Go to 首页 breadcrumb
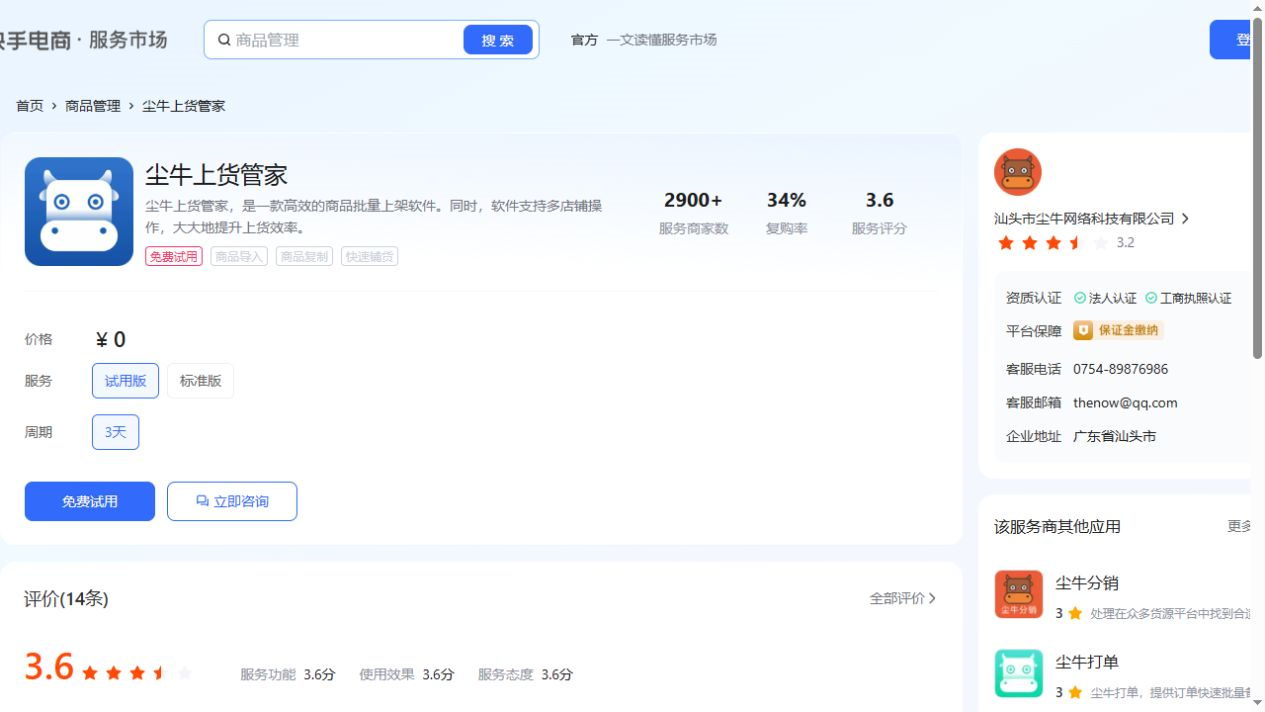Viewport: 1265px width, 712px height. click(30, 106)
